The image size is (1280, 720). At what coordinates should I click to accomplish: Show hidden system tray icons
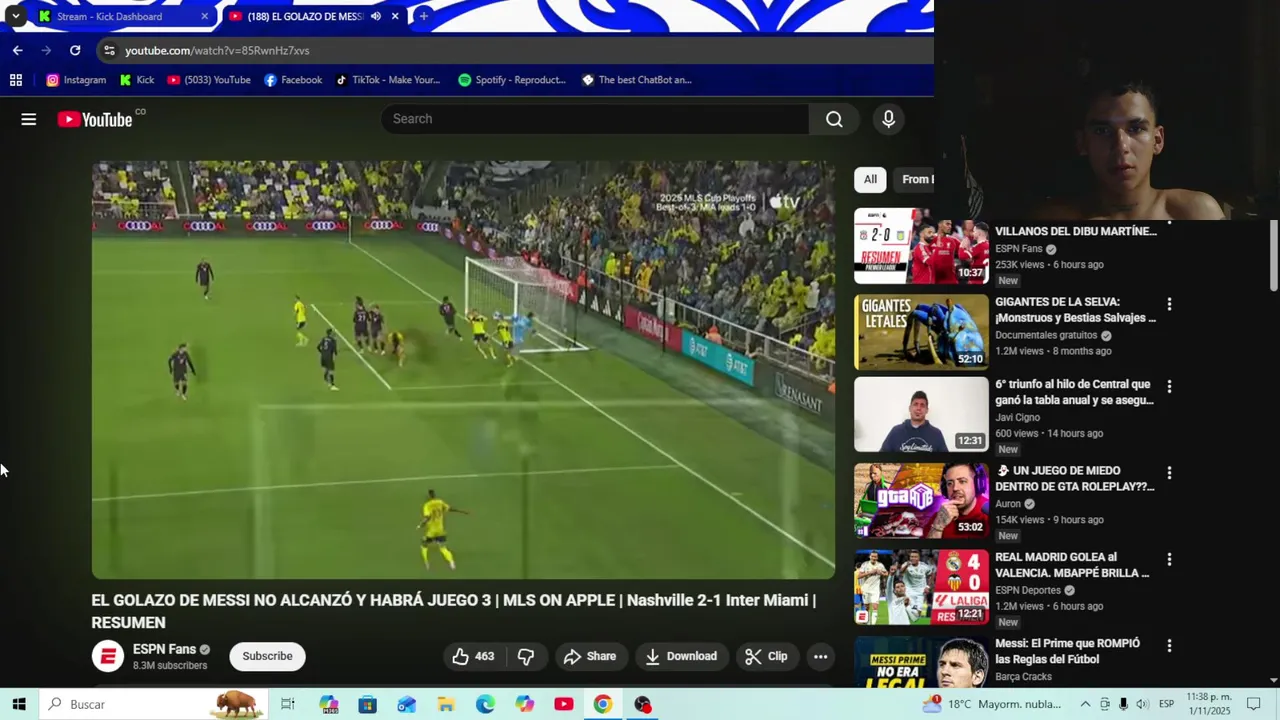[x=1085, y=704]
